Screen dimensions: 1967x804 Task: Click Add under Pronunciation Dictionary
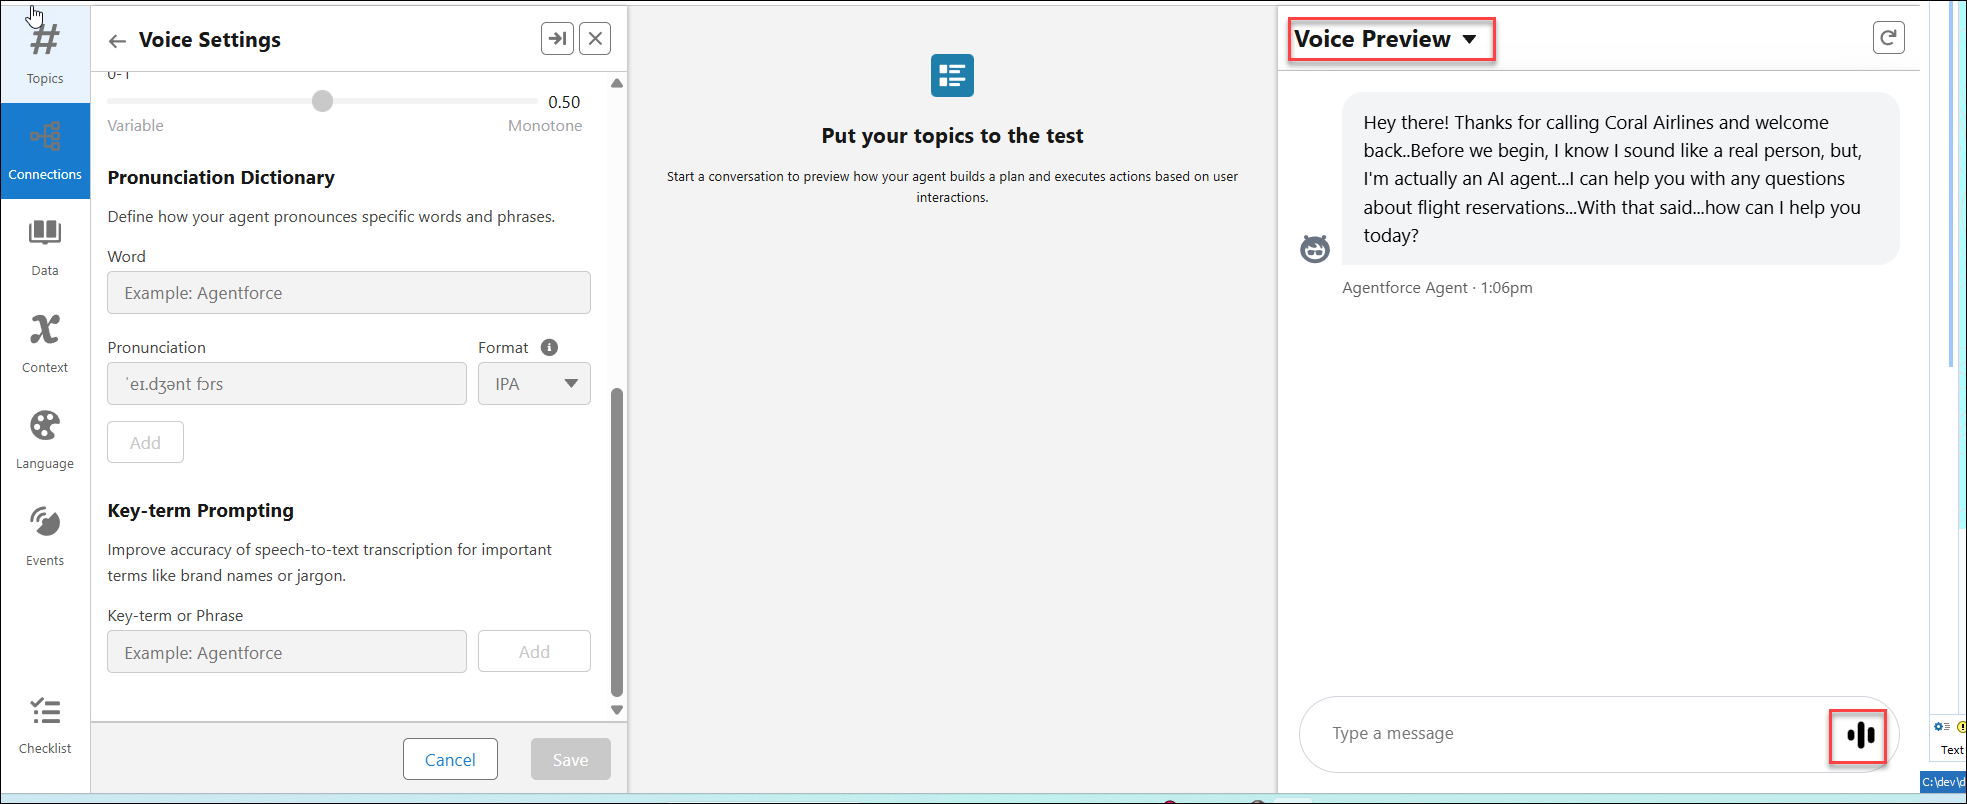145,442
